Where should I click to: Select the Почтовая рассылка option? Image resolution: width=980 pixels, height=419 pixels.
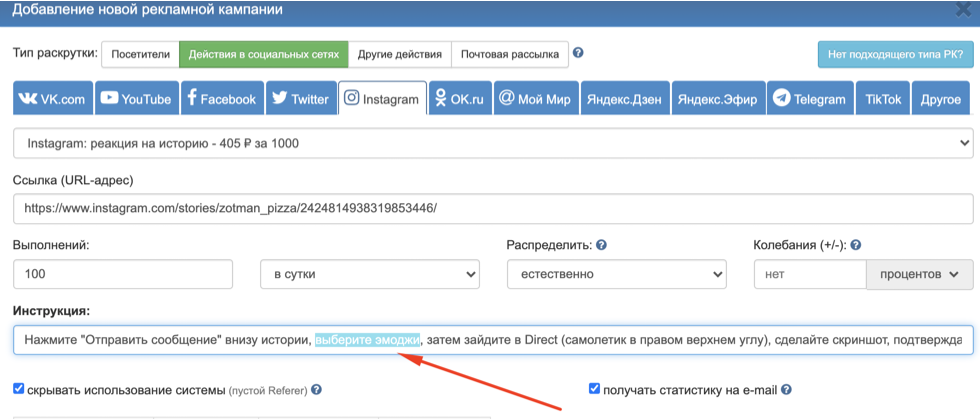(510, 54)
